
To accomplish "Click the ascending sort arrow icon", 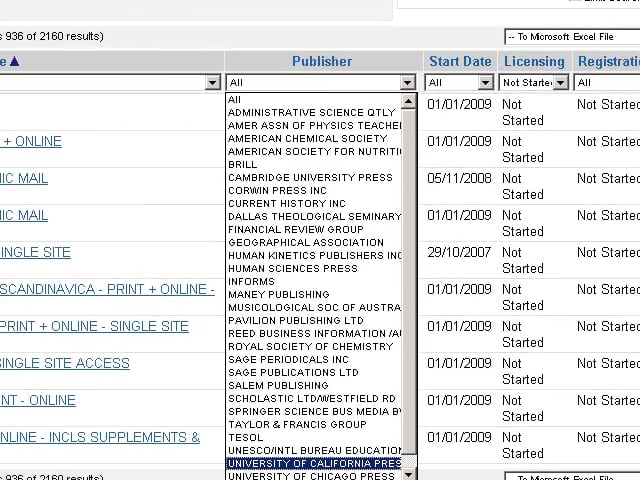I will 15,61.
